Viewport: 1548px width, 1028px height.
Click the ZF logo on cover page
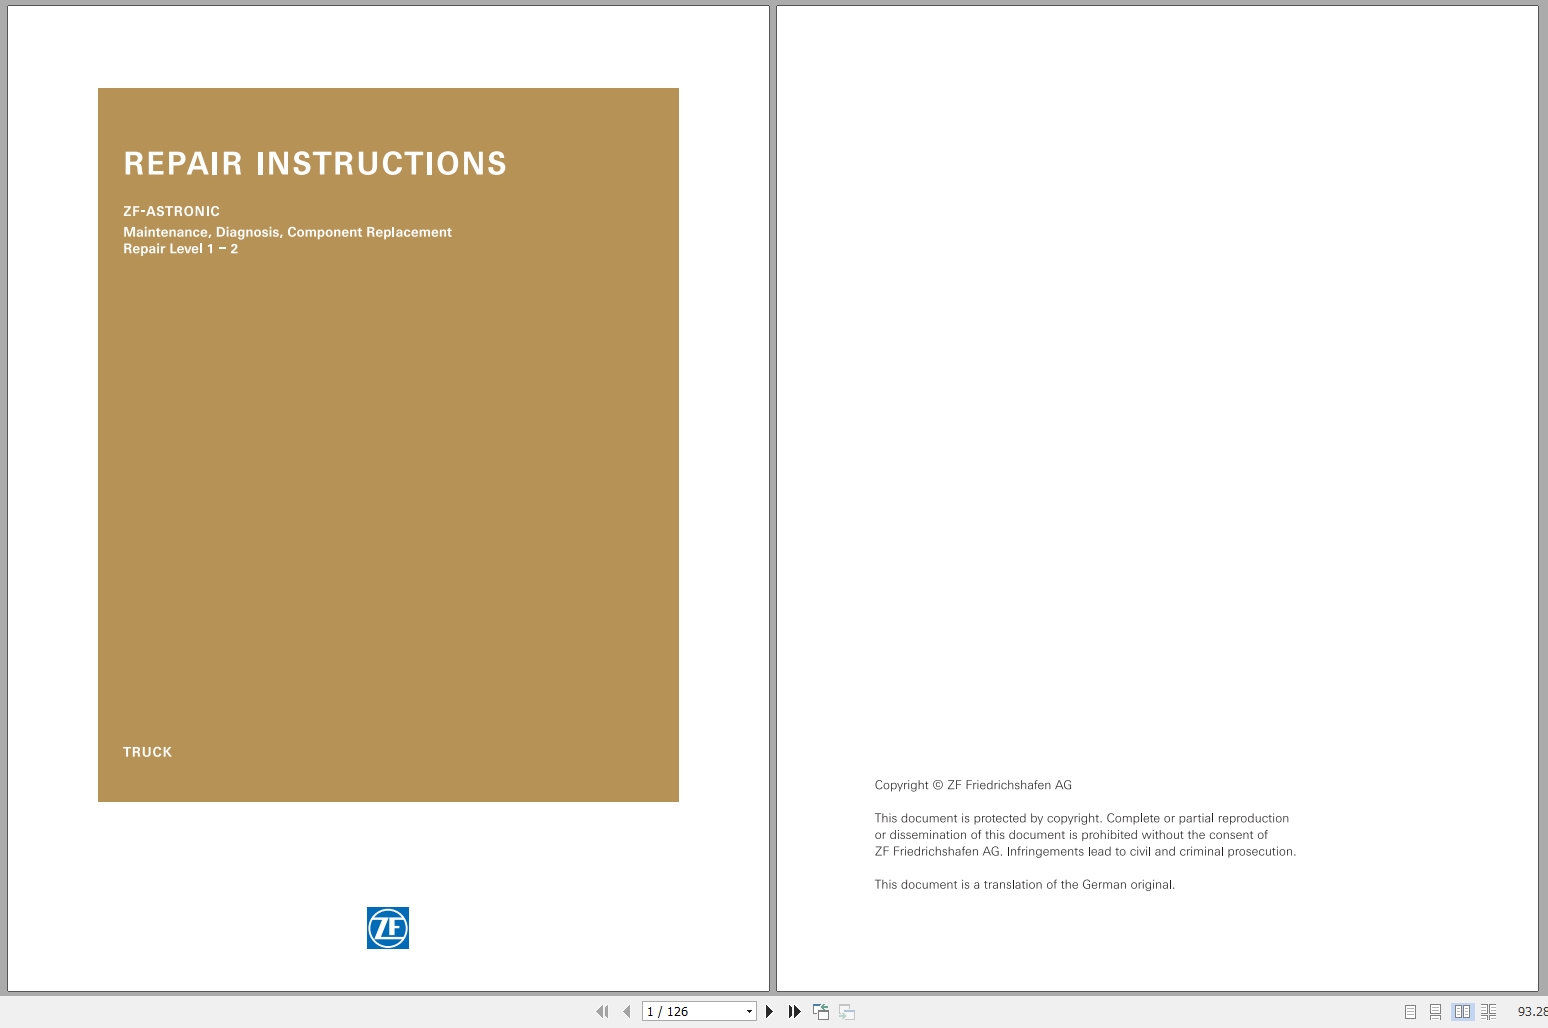point(388,928)
